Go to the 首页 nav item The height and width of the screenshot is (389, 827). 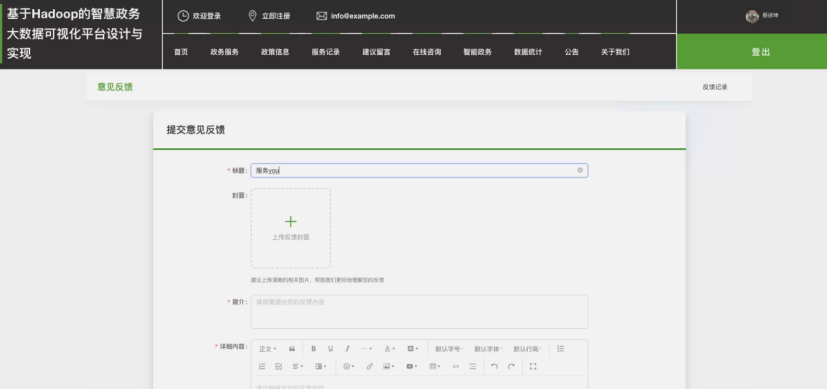[x=181, y=52]
